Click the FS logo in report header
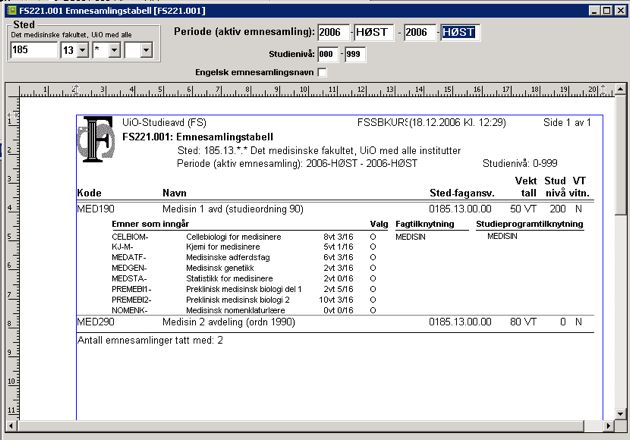The height and width of the screenshot is (440, 630). tap(97, 139)
